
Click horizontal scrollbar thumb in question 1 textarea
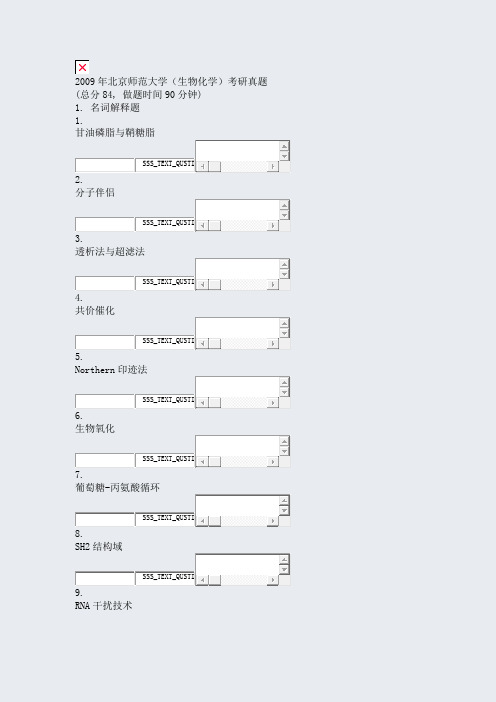pyautogui.click(x=214, y=166)
